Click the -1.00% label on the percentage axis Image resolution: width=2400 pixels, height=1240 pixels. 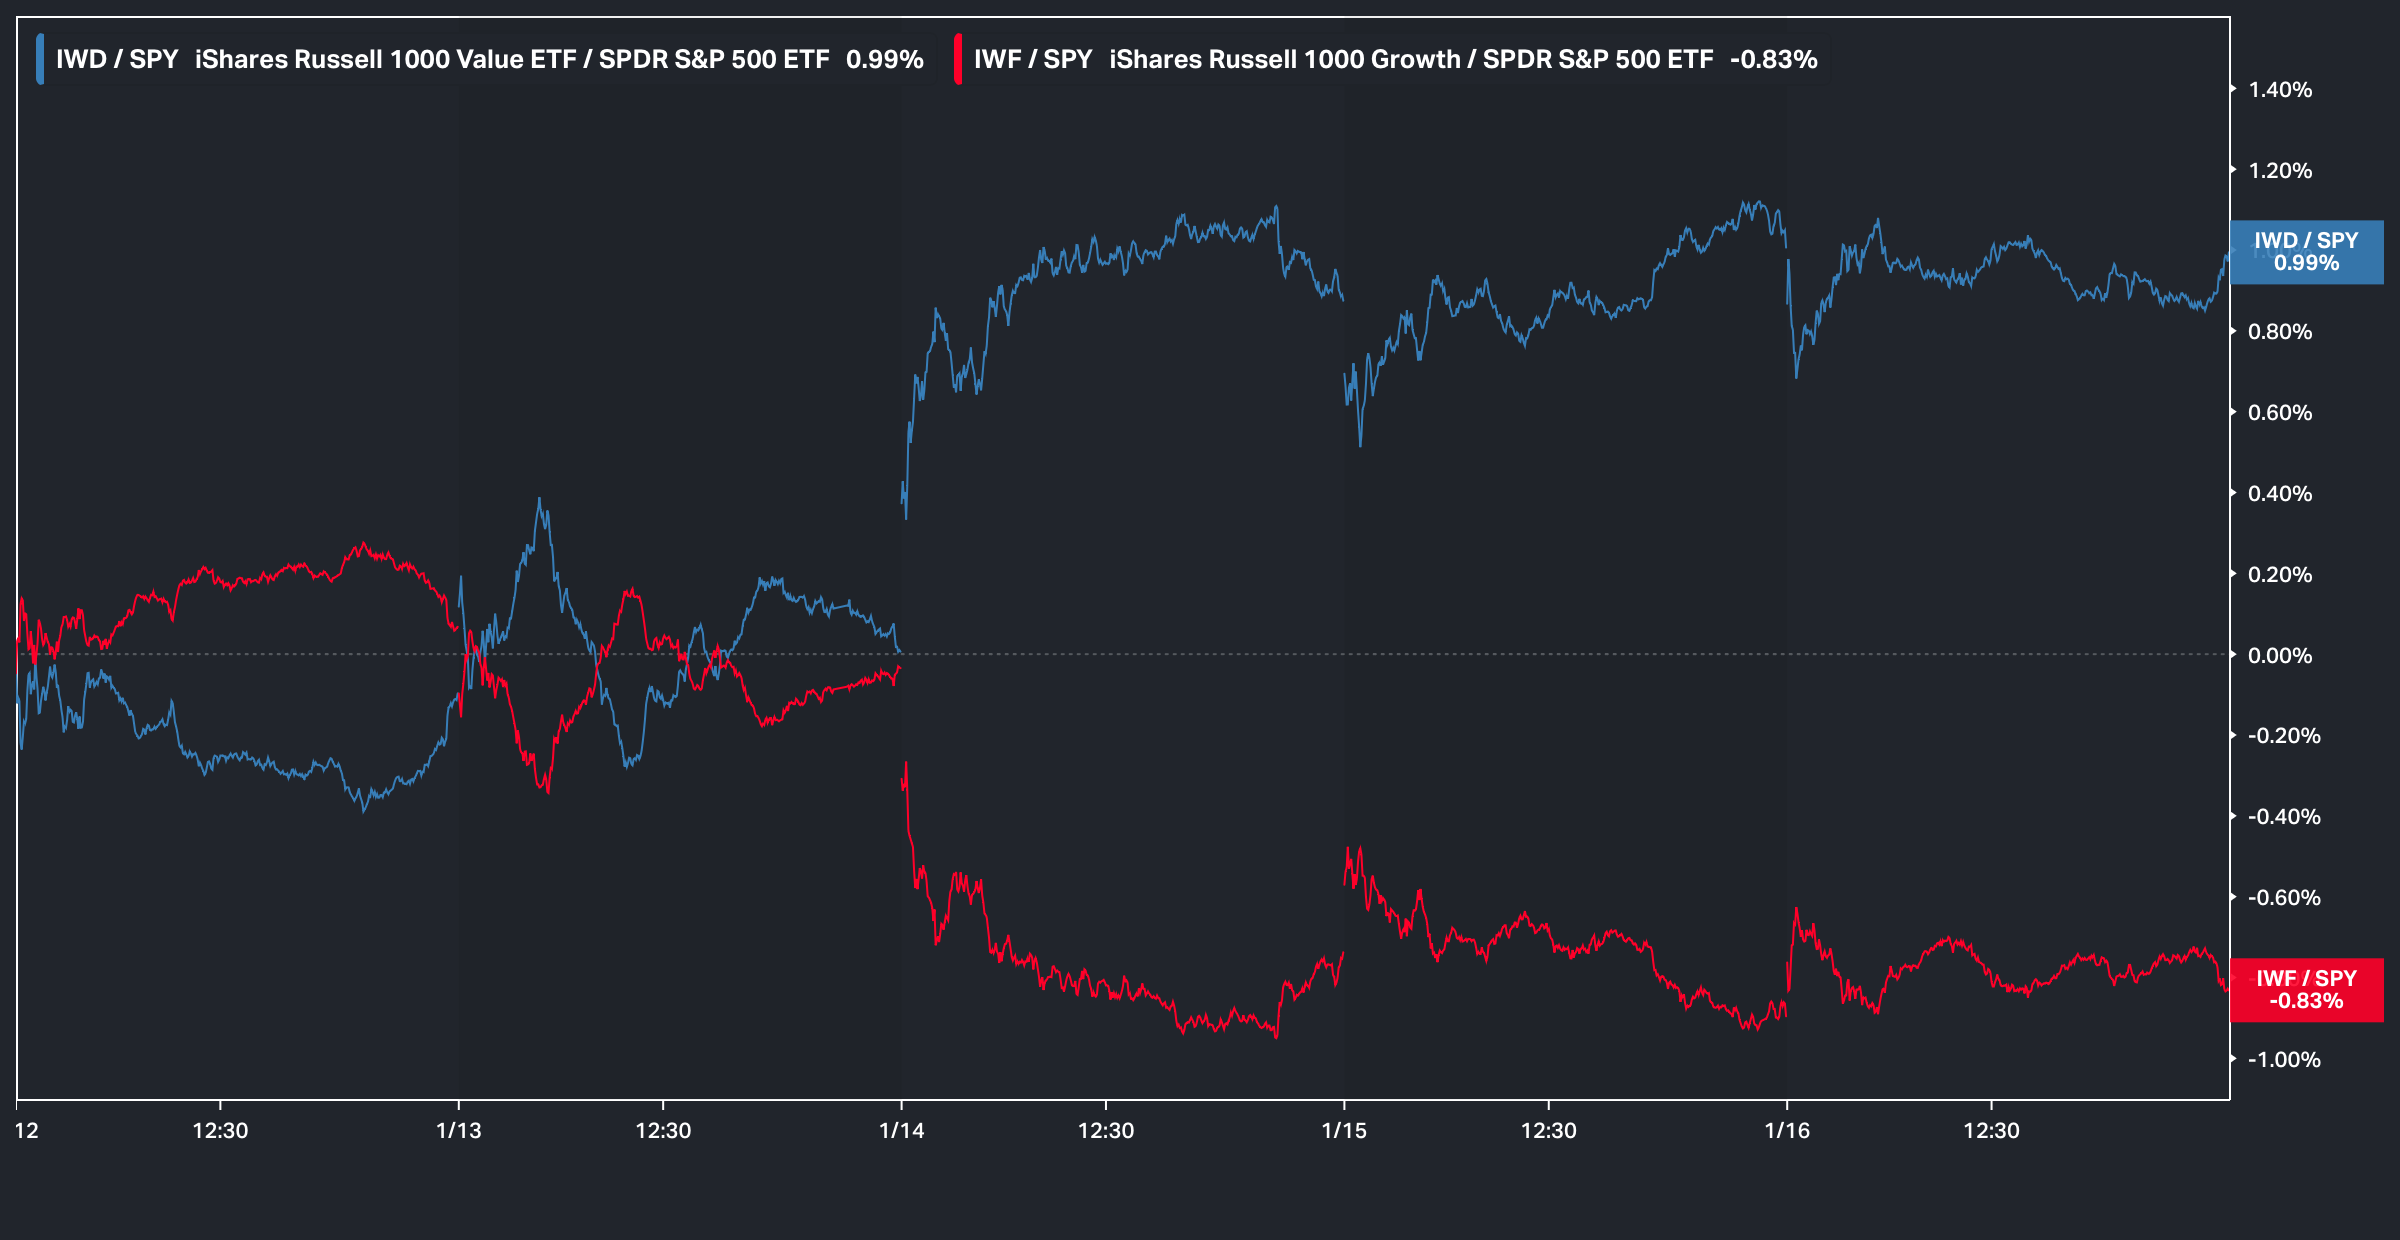tap(2284, 1060)
